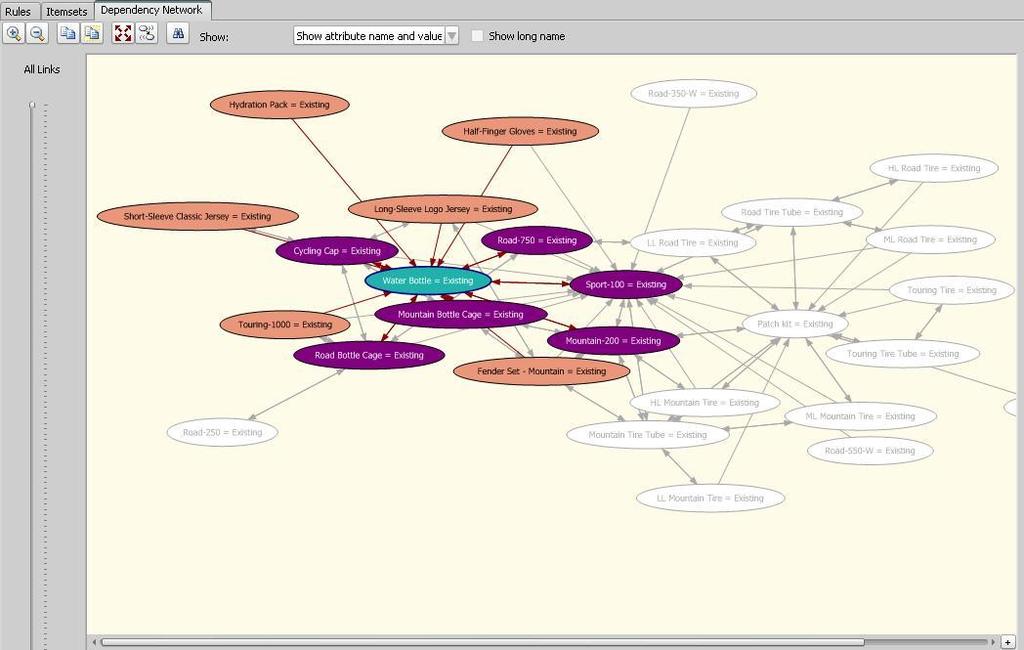
Task: Select the ML Road Tire node
Action: tap(931, 240)
